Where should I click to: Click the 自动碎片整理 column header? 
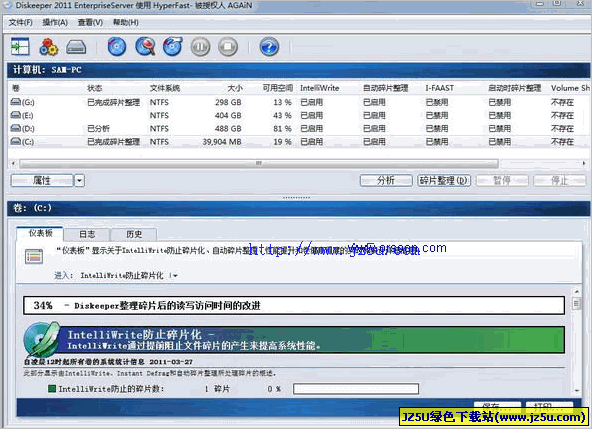pyautogui.click(x=385, y=88)
